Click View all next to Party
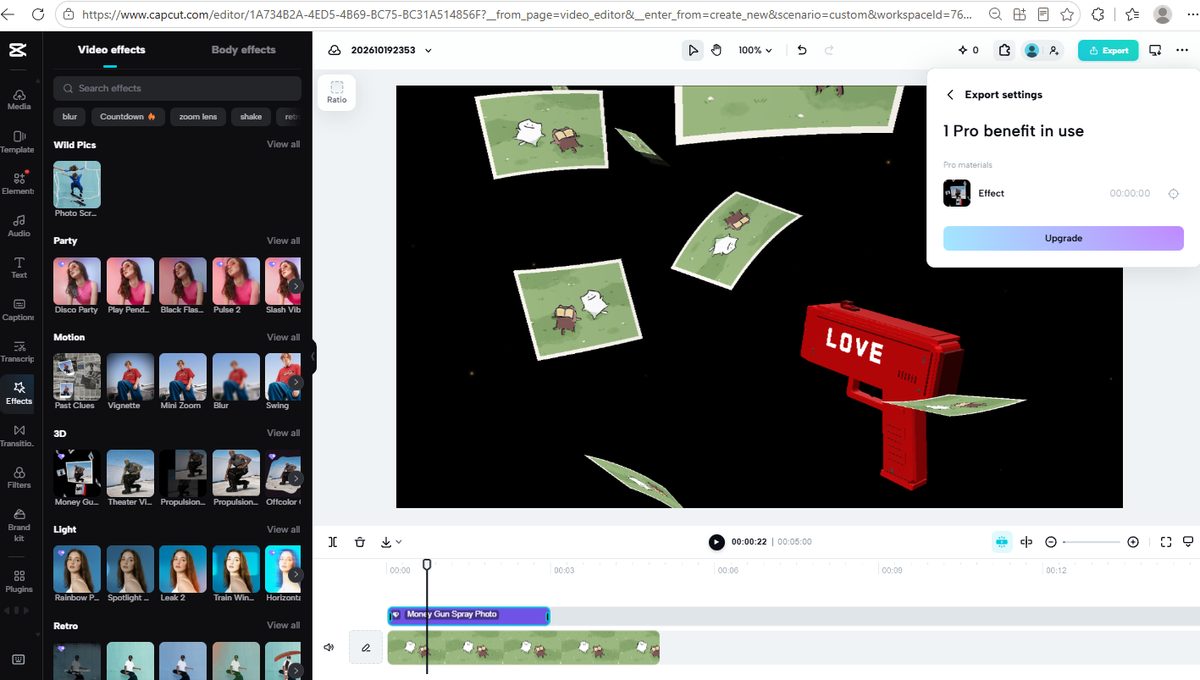Screen dimensions: 1200x680 tap(283, 241)
